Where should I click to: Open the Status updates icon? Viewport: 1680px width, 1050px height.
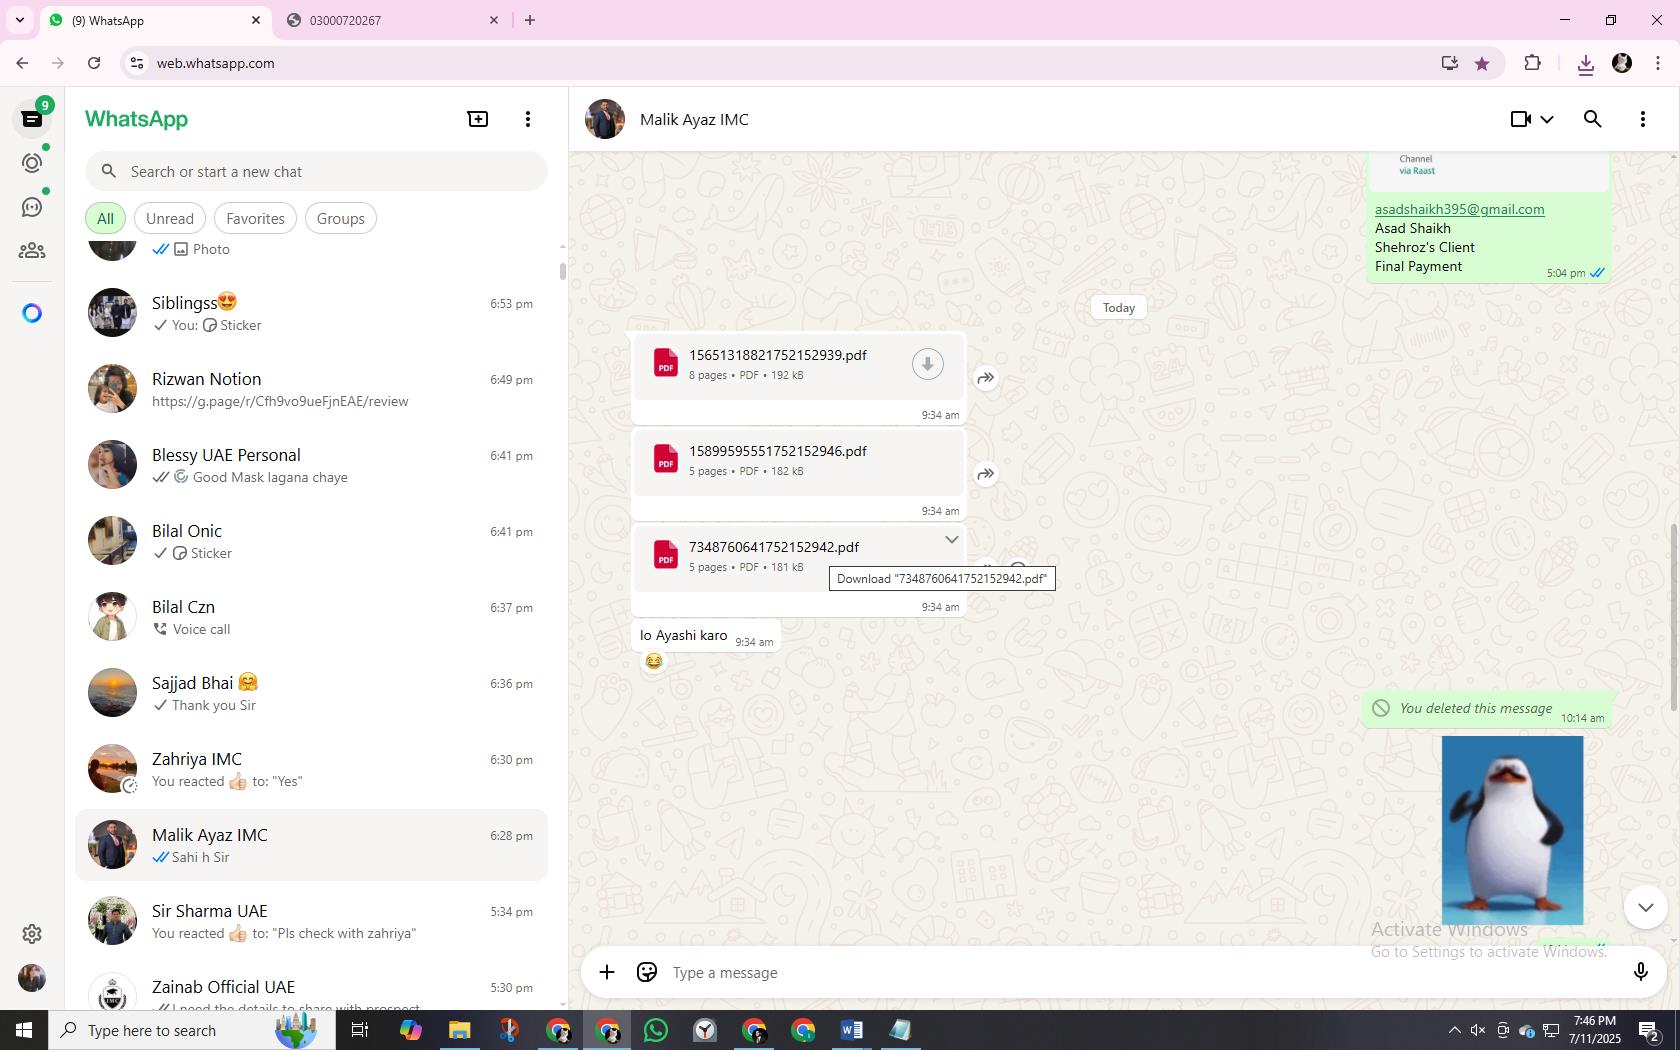(x=32, y=163)
